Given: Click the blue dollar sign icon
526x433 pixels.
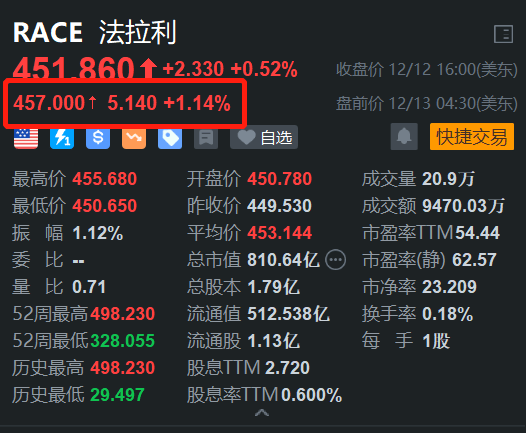Looking at the screenshot, I should (98, 138).
